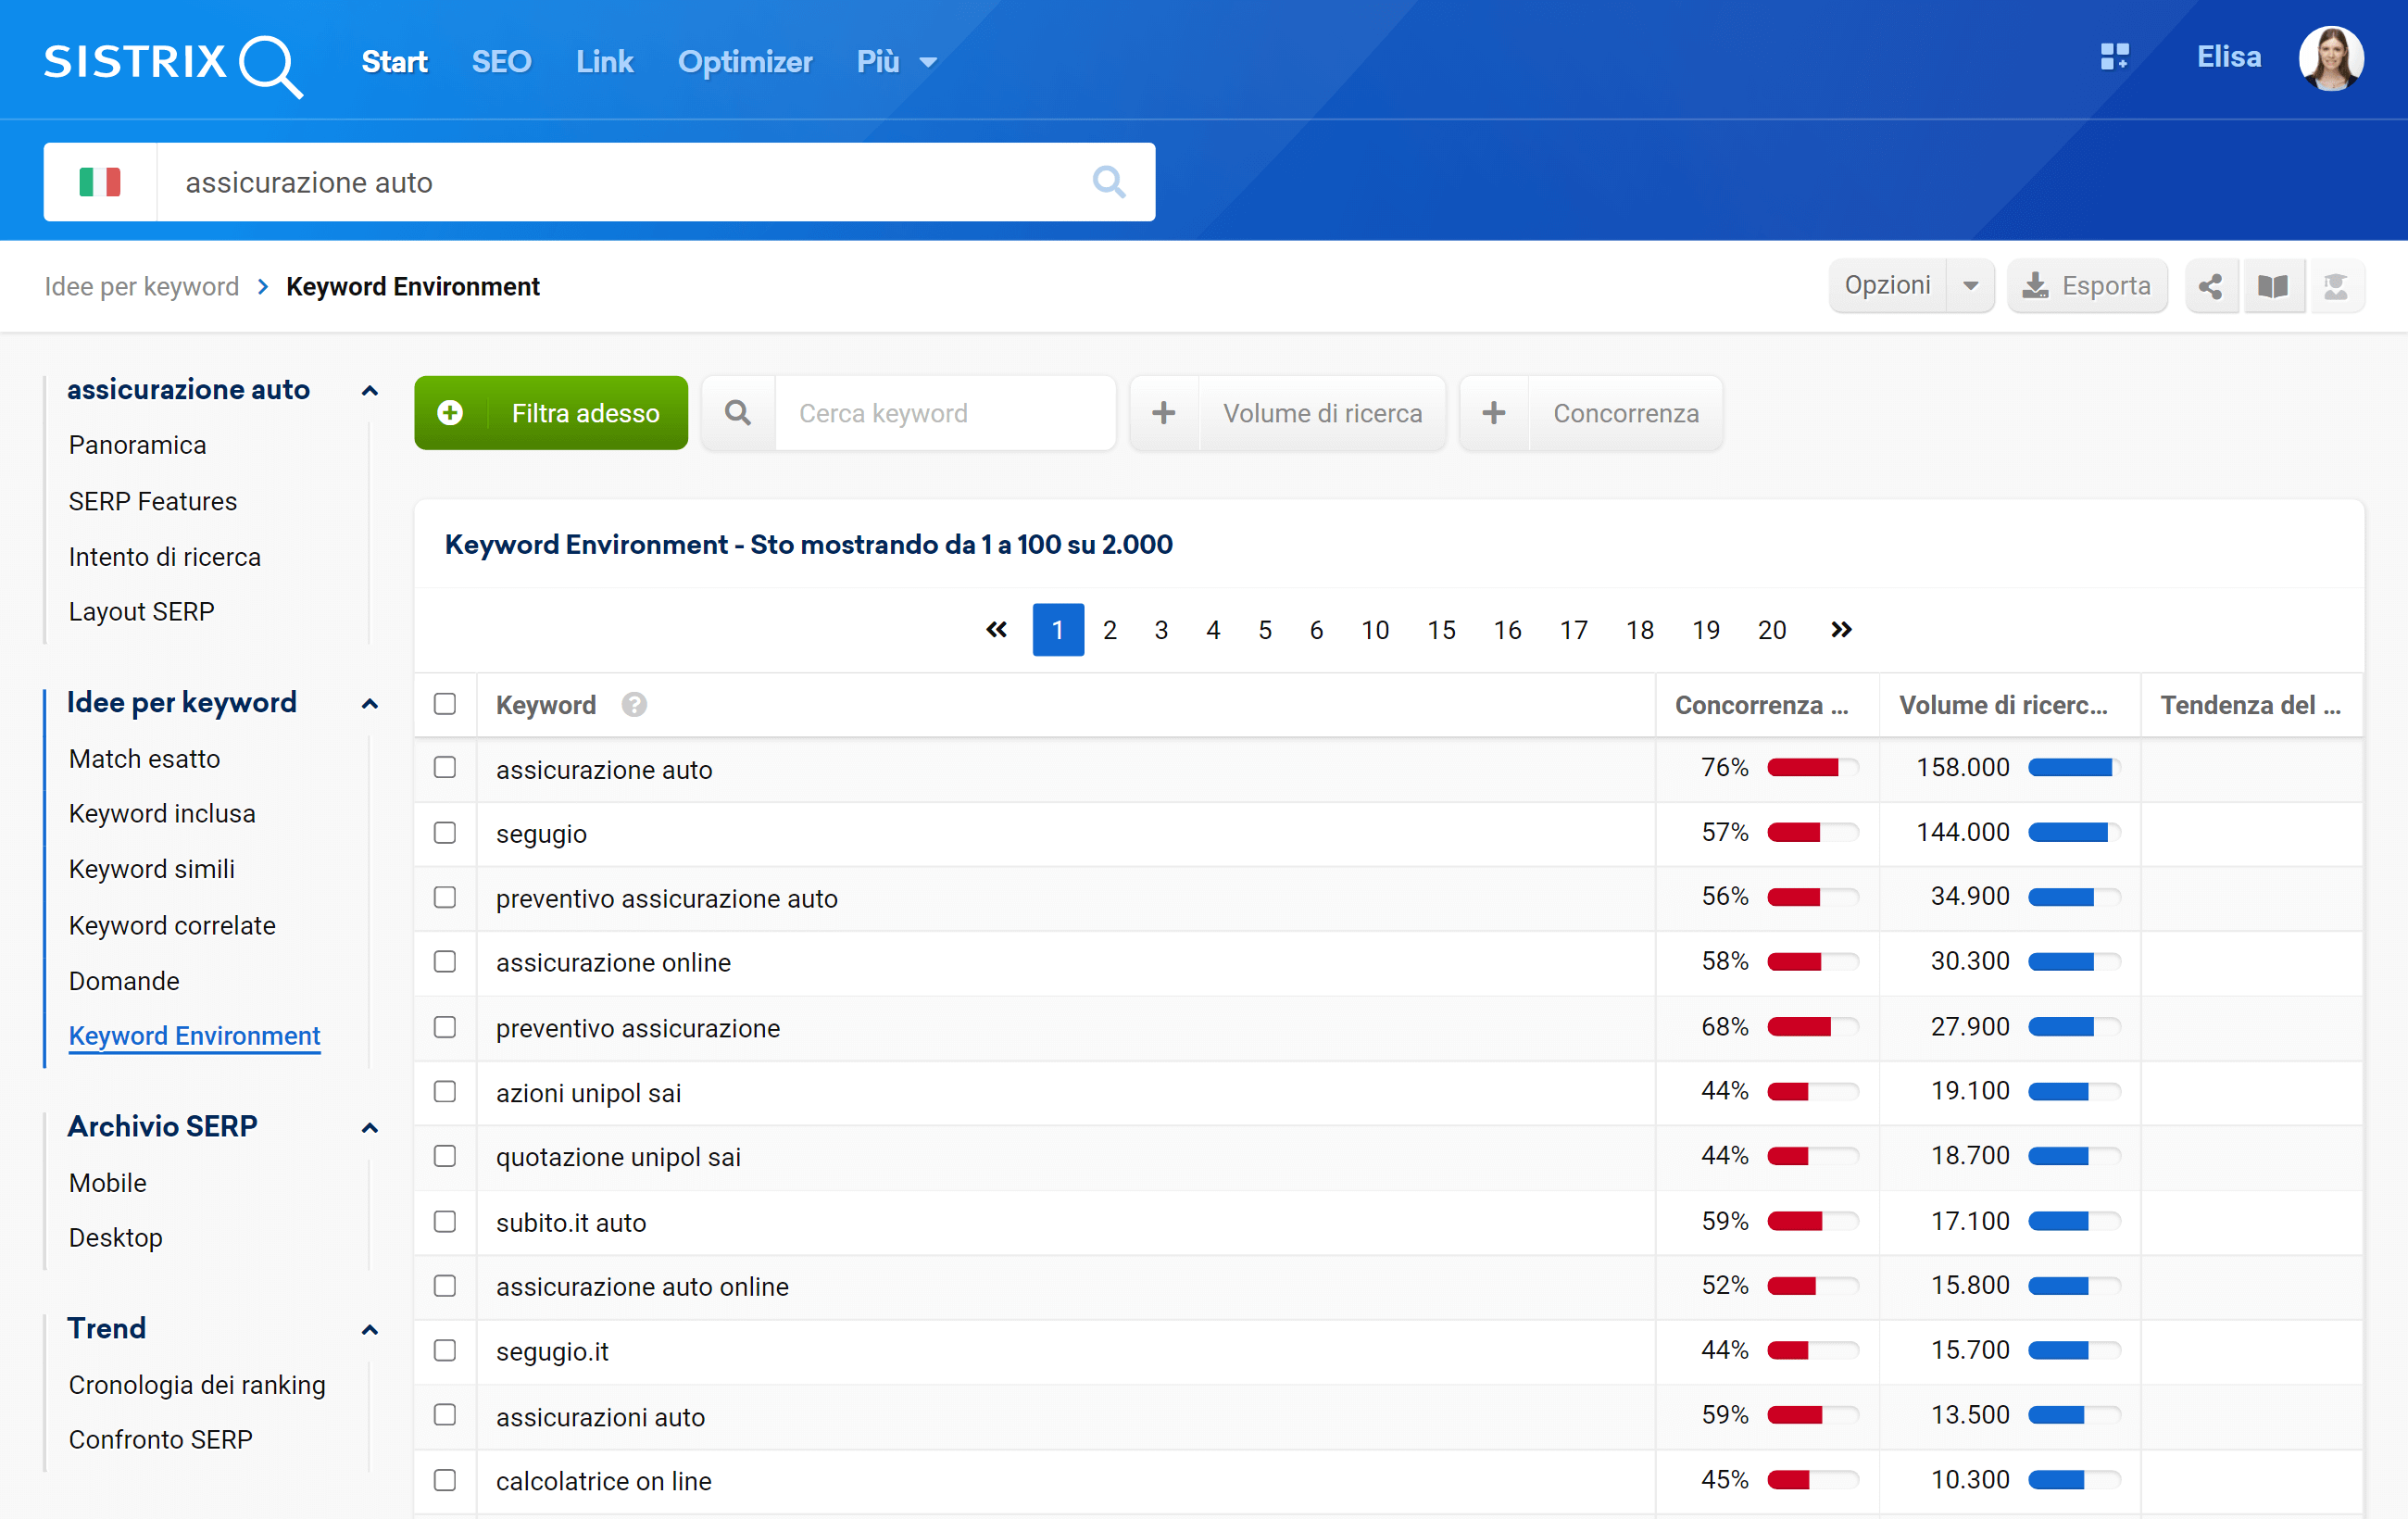Check the box for preventivo assicurazione auto
Screen dimensions: 2408x1519
click(x=445, y=898)
